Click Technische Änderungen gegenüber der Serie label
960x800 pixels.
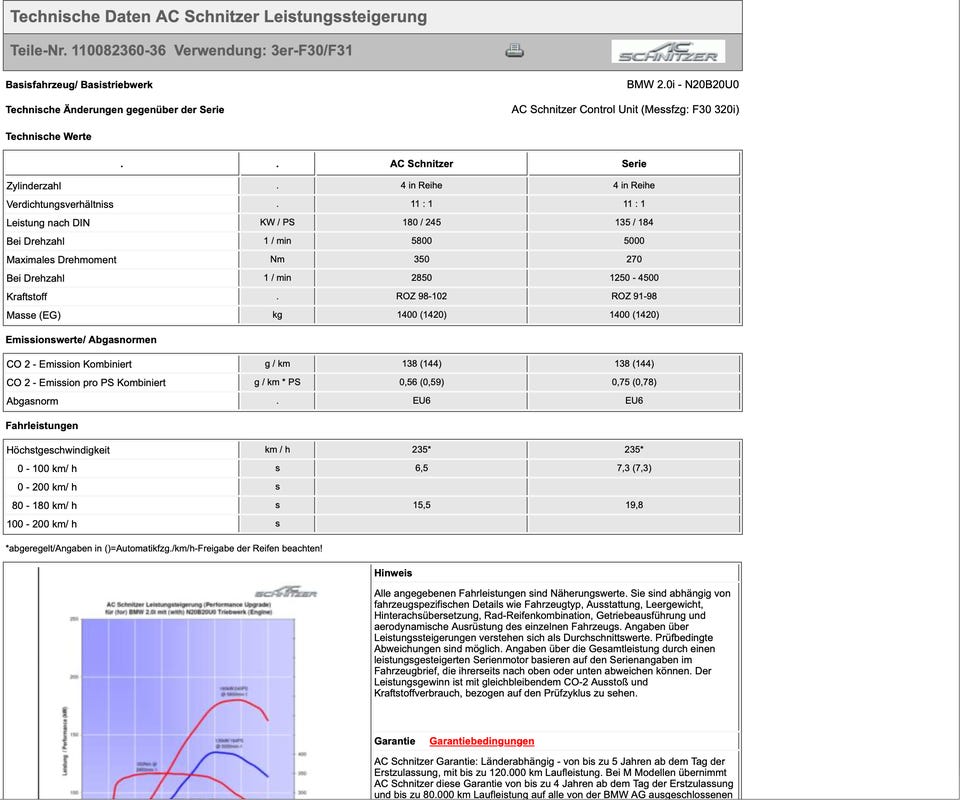coord(114,110)
